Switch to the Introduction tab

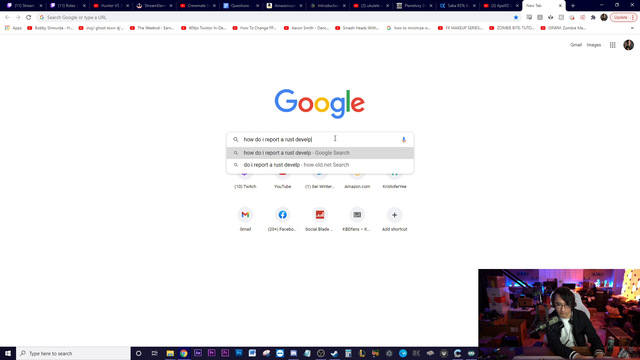[328, 6]
